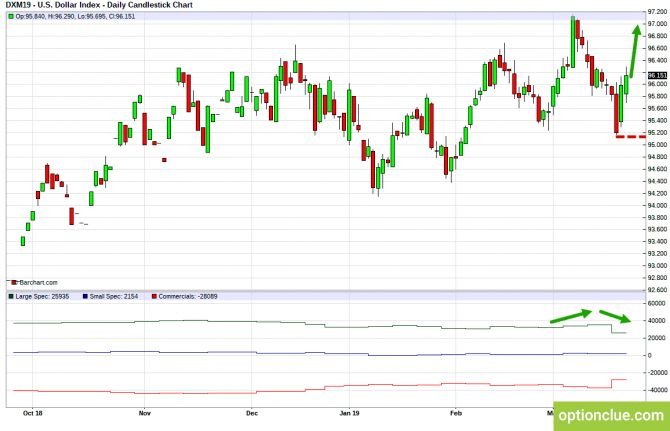The image size is (670, 431).
Task: Click the Commercials: -28089 label
Action: tap(188, 296)
